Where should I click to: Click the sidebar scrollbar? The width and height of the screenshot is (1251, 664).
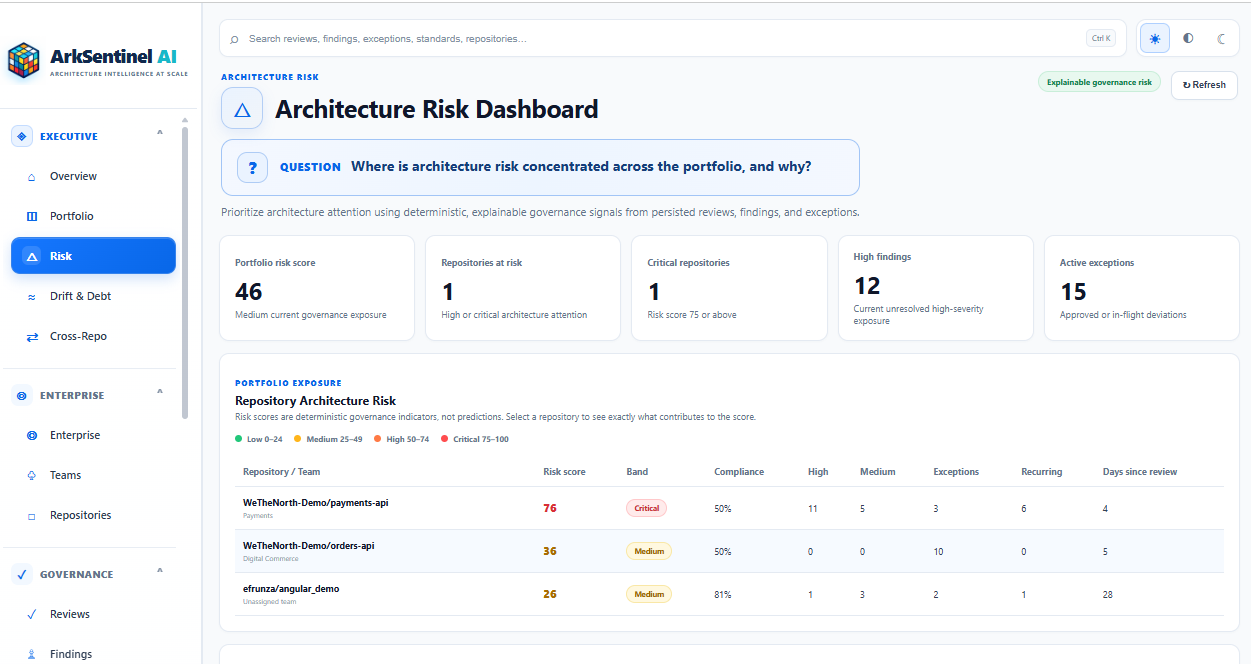[184, 270]
